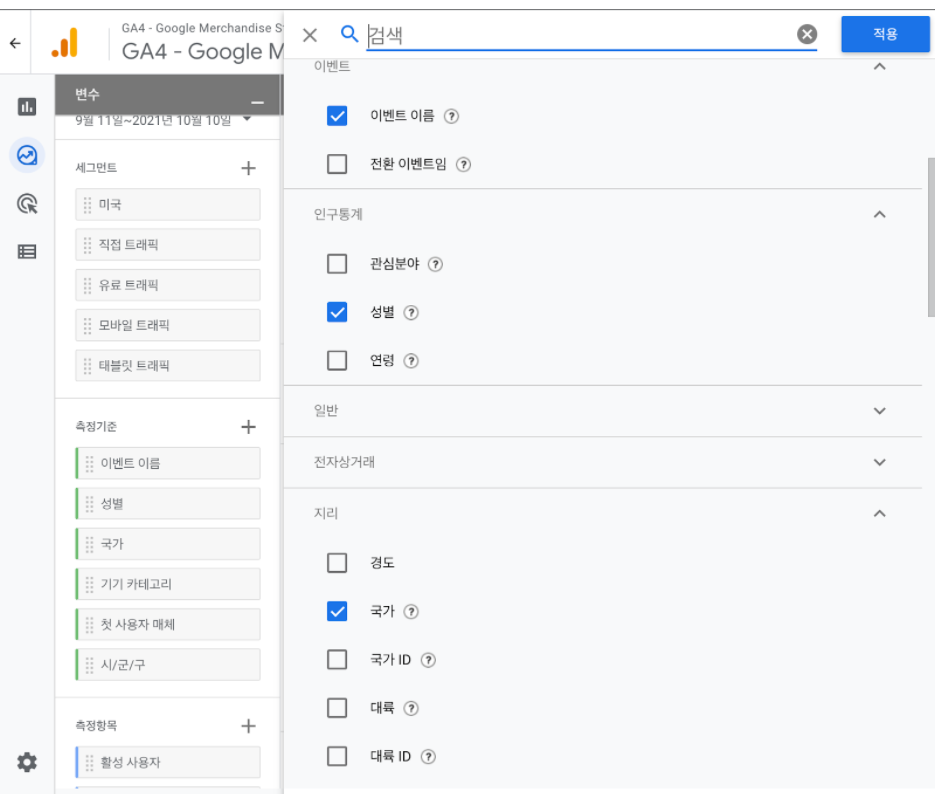Open the Advertising cursor icon

tap(27, 204)
